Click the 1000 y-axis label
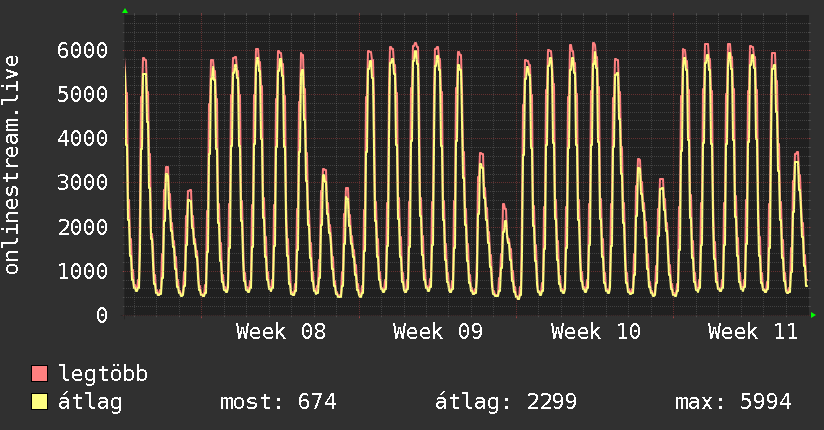 pos(83,271)
